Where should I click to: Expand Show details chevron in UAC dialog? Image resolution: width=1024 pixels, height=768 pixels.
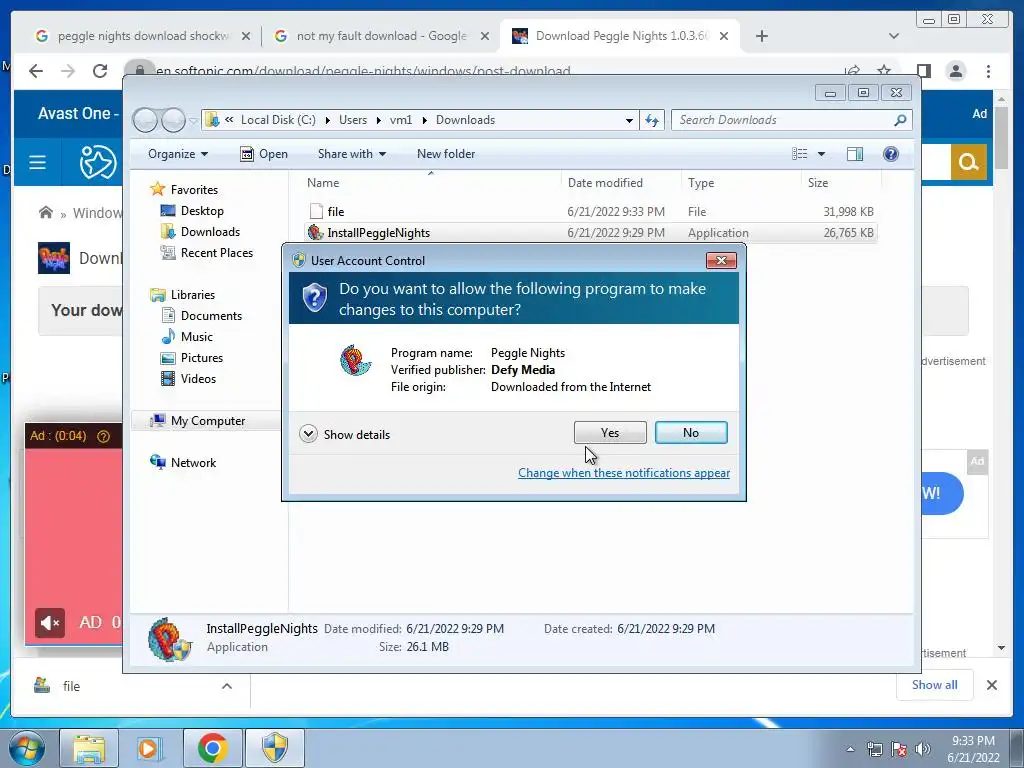pos(308,434)
